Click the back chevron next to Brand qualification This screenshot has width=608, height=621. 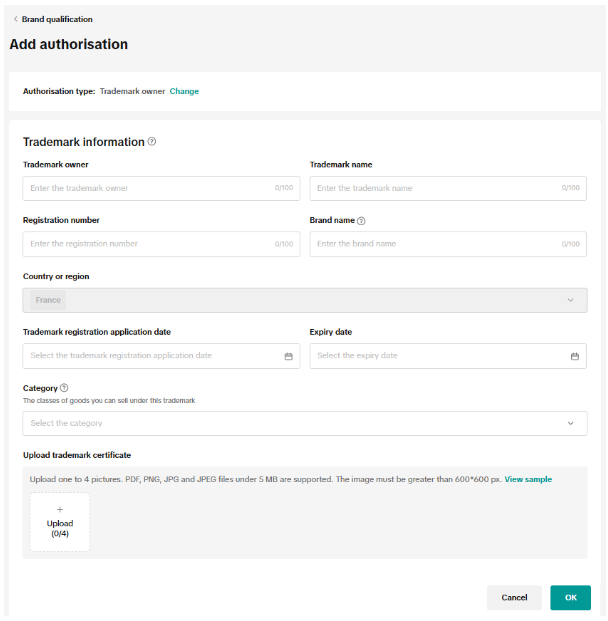click(x=15, y=19)
